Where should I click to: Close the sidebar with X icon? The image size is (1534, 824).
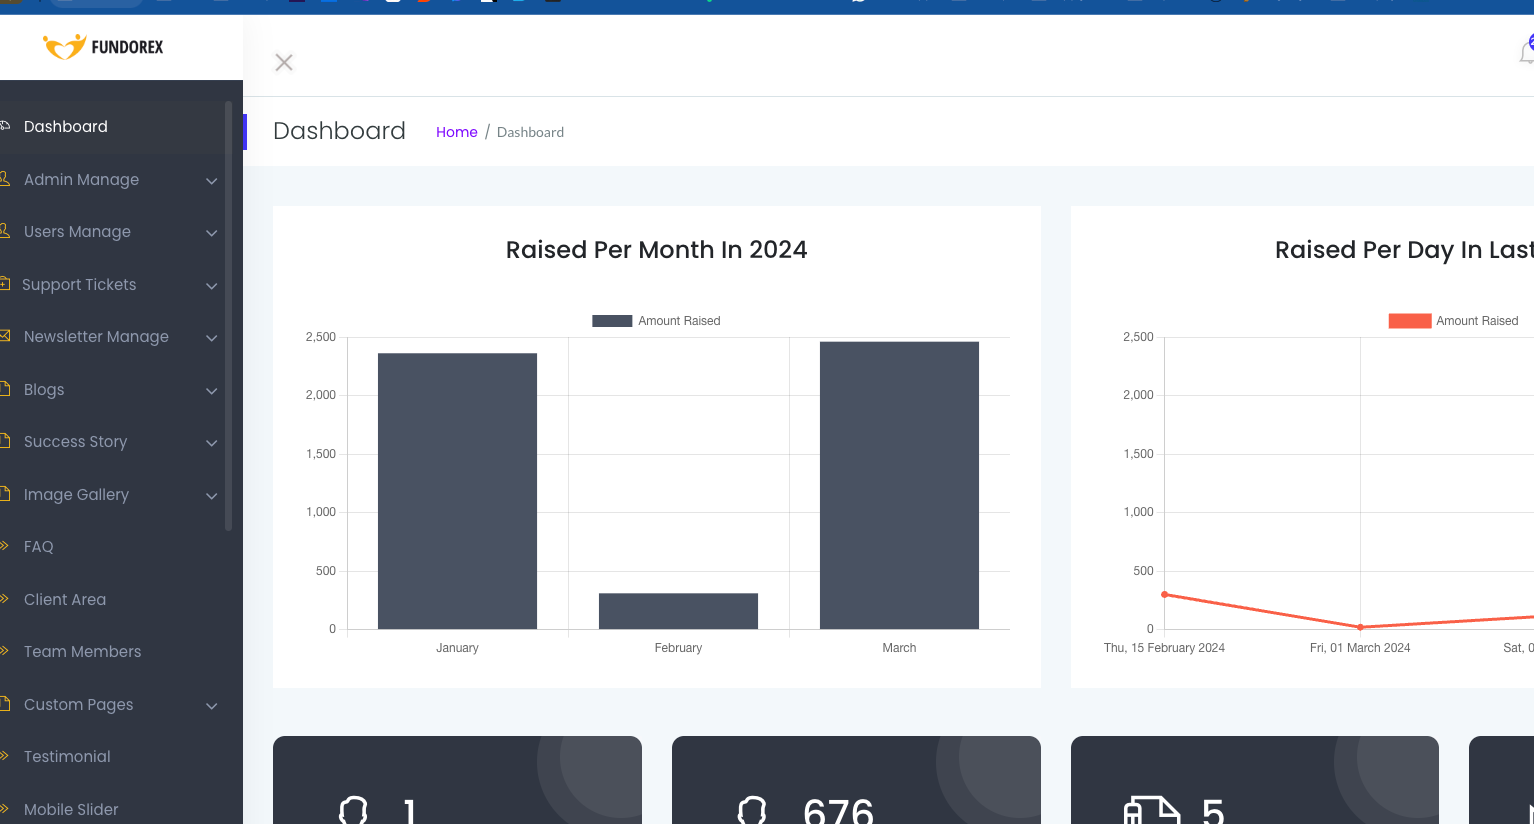click(284, 63)
